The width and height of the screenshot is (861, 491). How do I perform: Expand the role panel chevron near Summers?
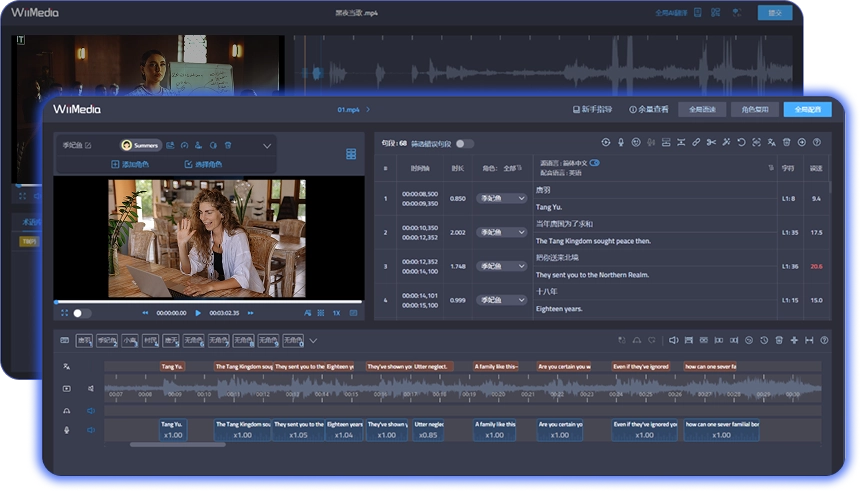click(267, 146)
